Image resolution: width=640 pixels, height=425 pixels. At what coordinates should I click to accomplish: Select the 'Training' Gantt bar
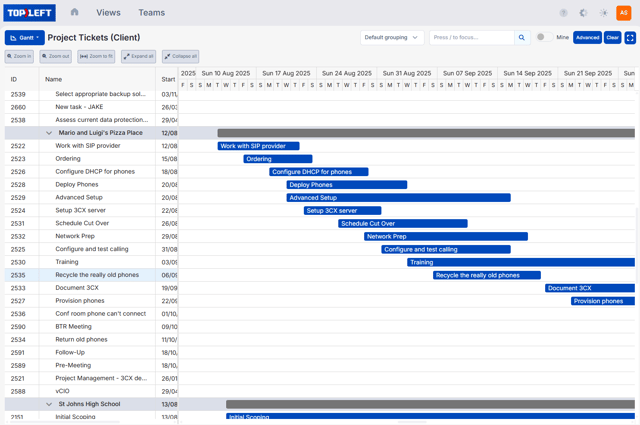coord(521,263)
